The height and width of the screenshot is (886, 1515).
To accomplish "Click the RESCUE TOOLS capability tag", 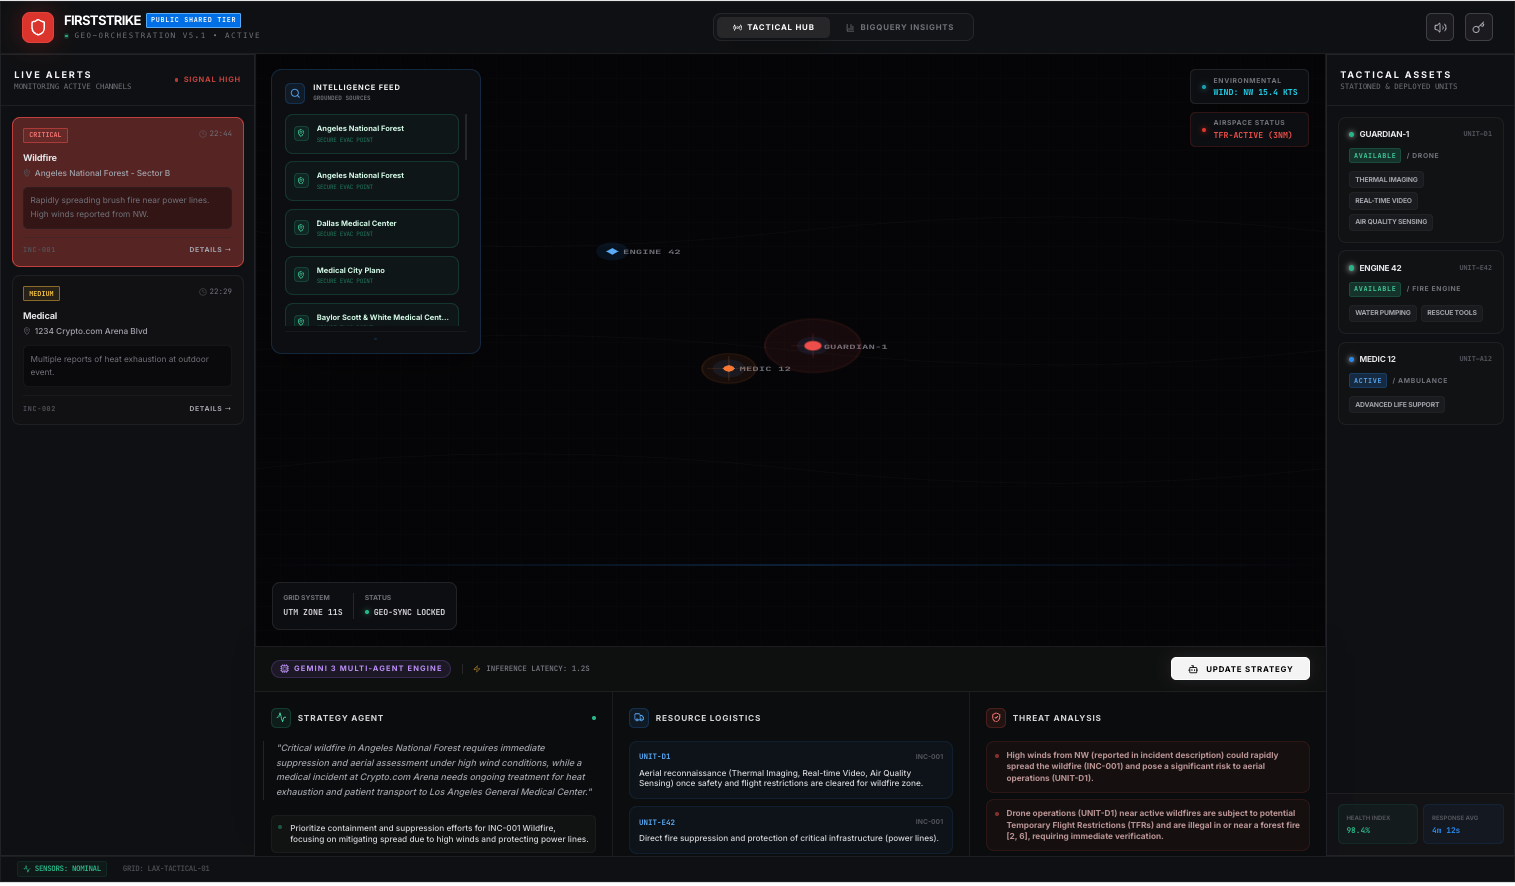I will (1452, 313).
